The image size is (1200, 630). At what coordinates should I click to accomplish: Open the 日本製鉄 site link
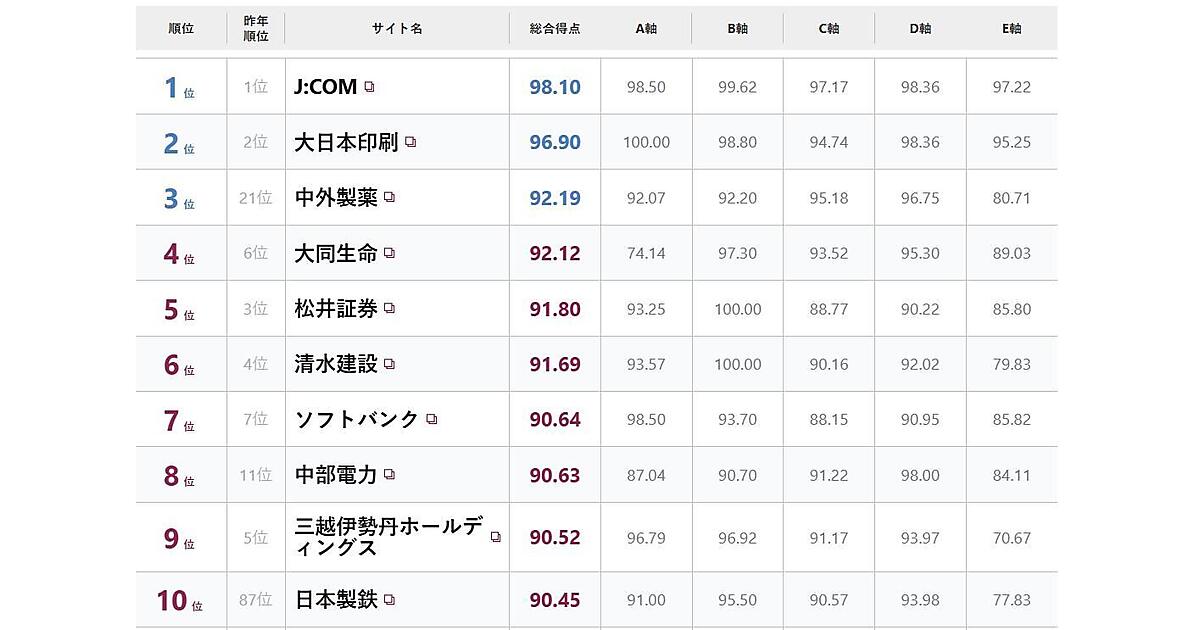(336, 600)
